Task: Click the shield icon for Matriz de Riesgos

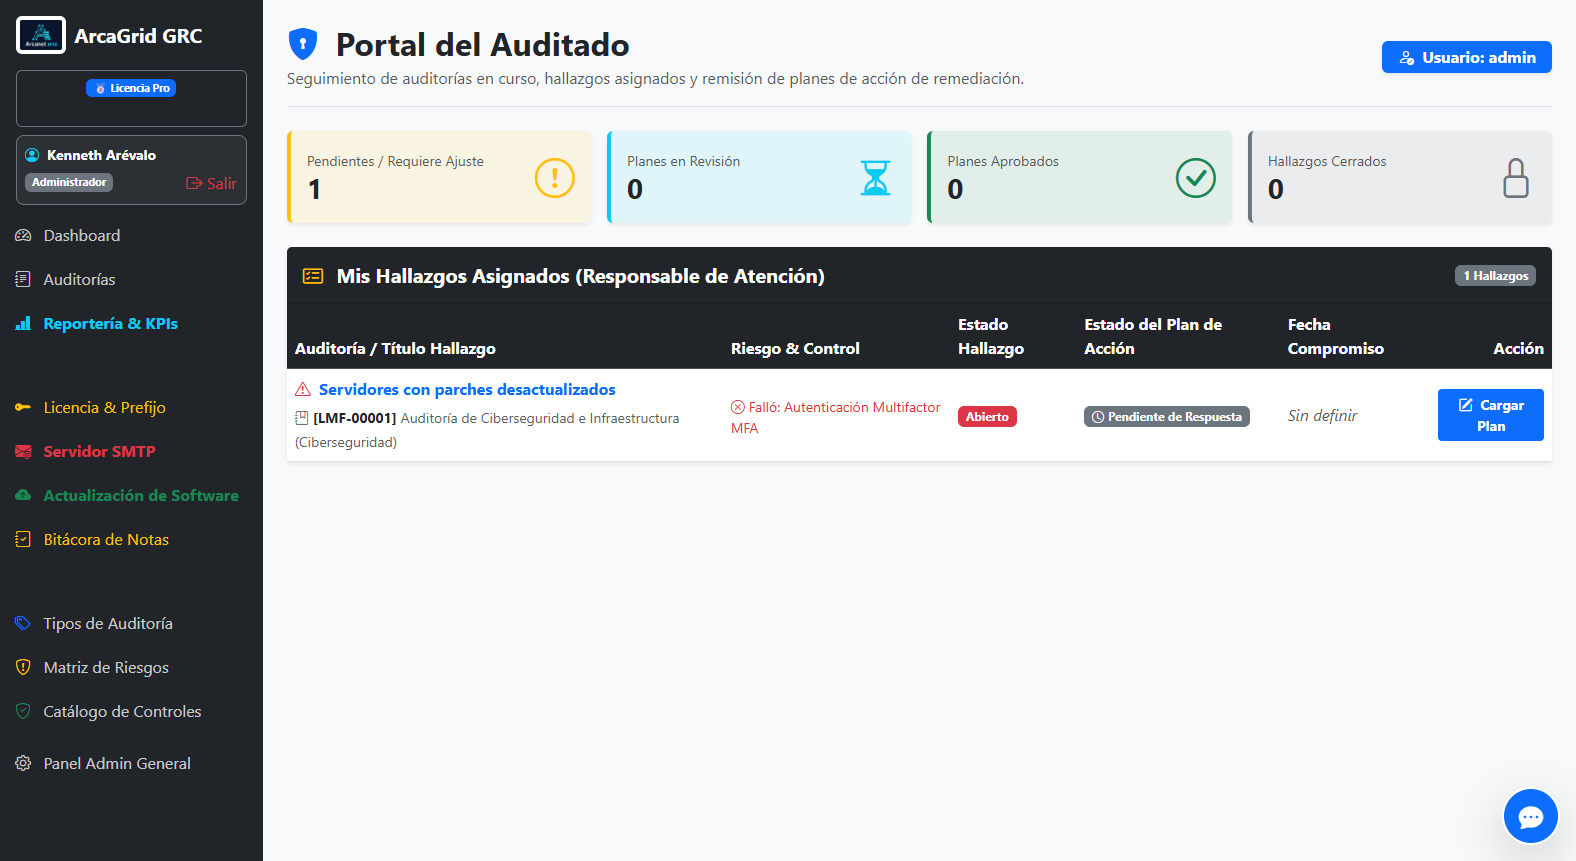Action: (x=23, y=667)
